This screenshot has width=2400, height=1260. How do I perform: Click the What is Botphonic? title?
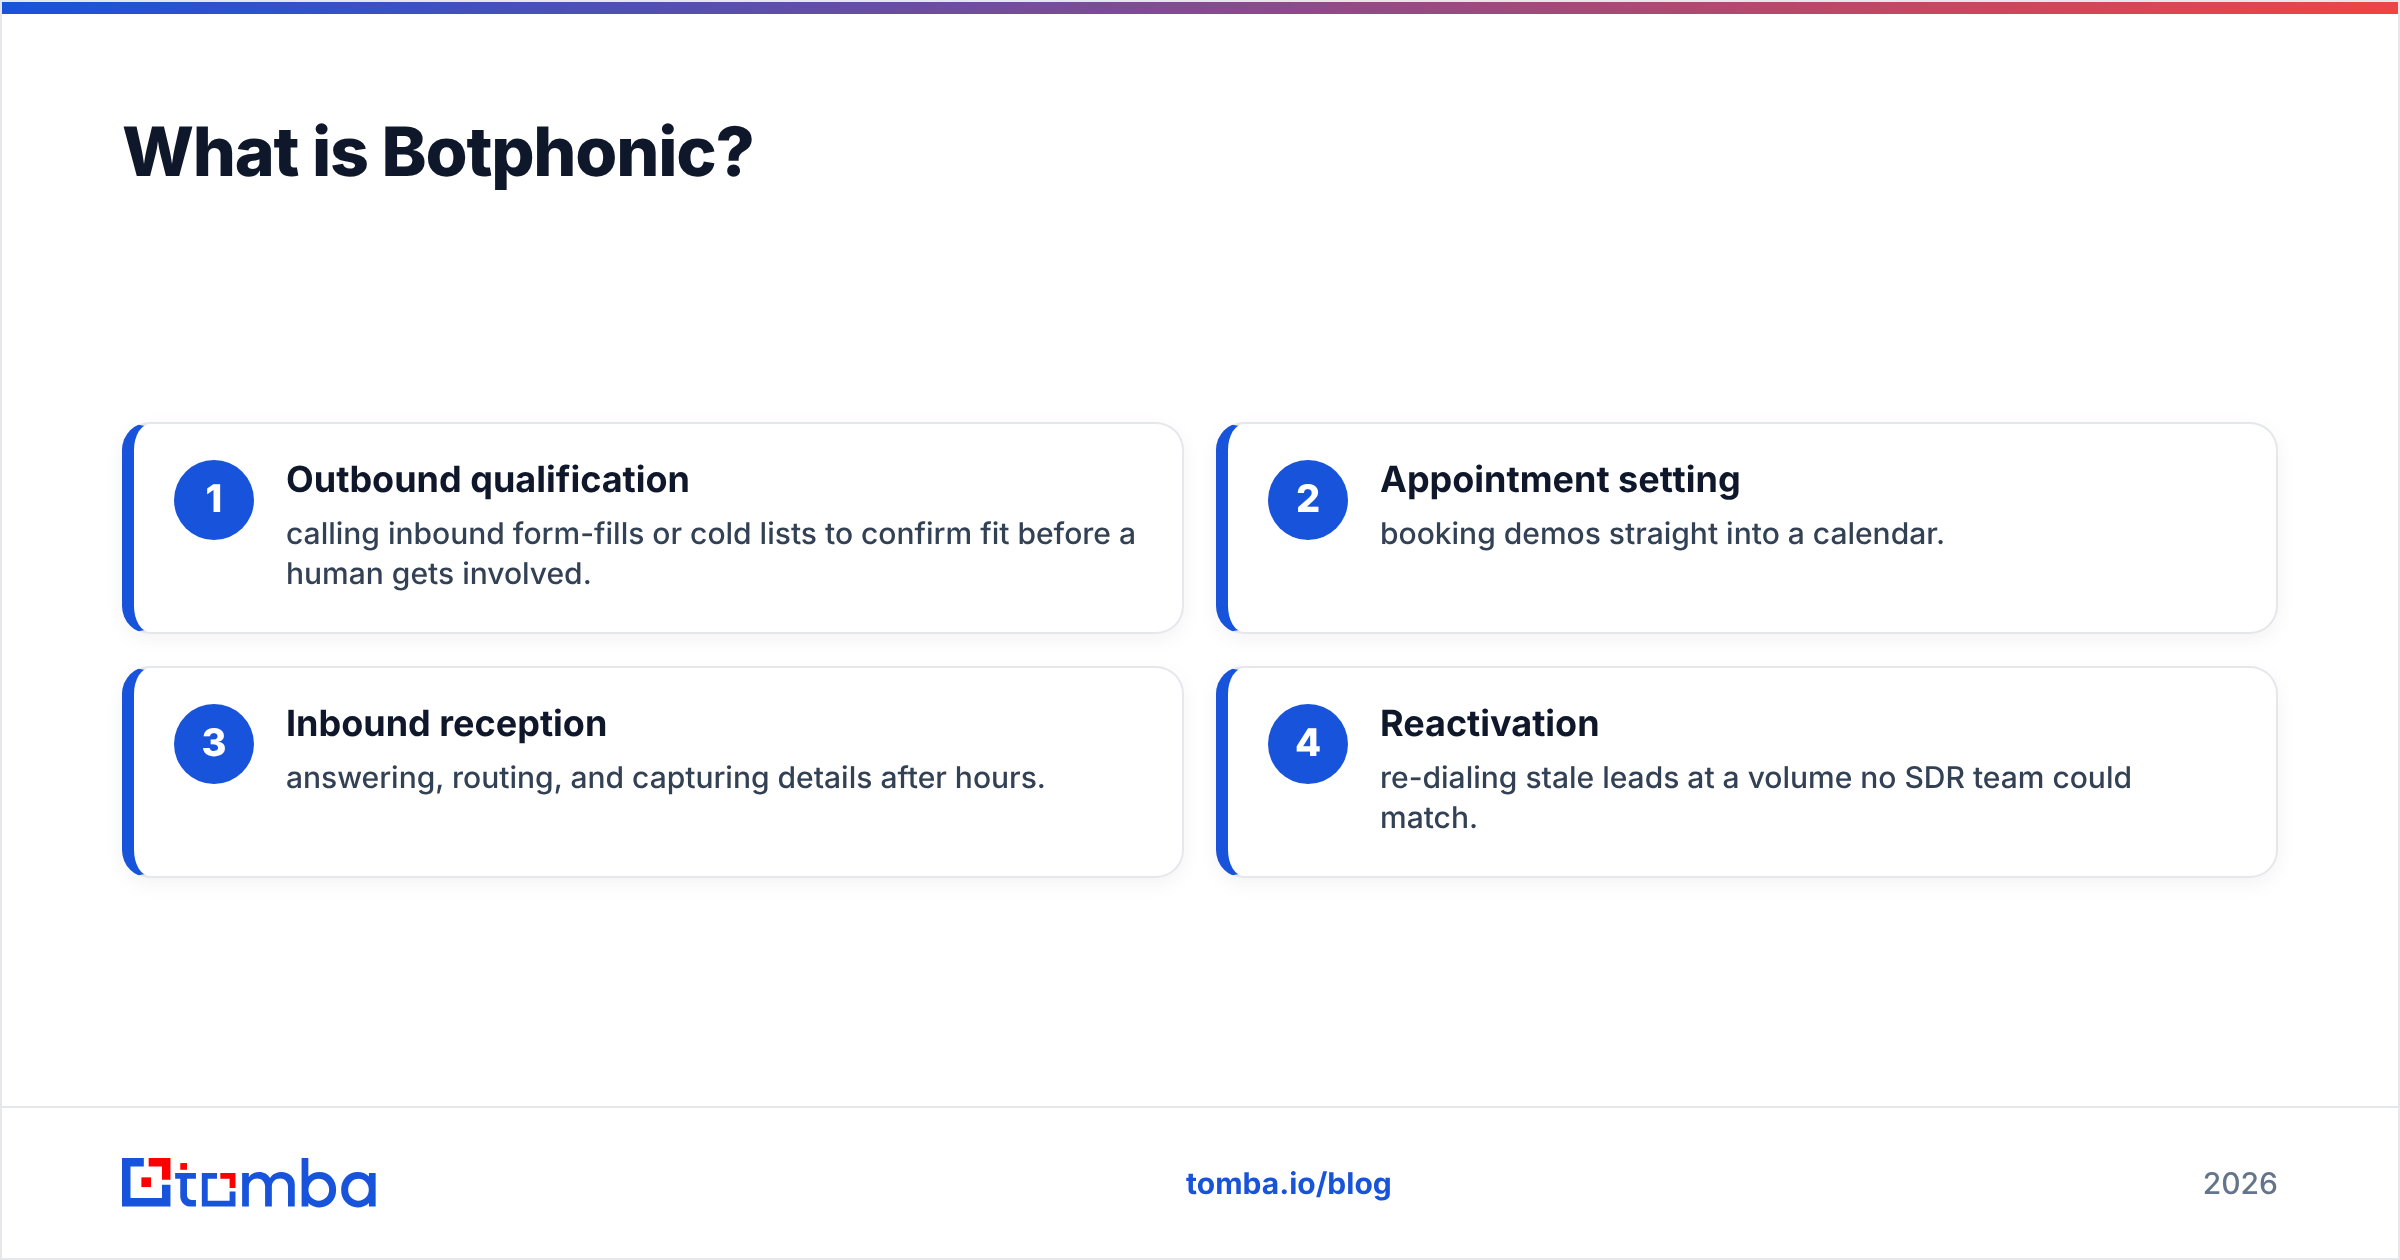pos(437,153)
